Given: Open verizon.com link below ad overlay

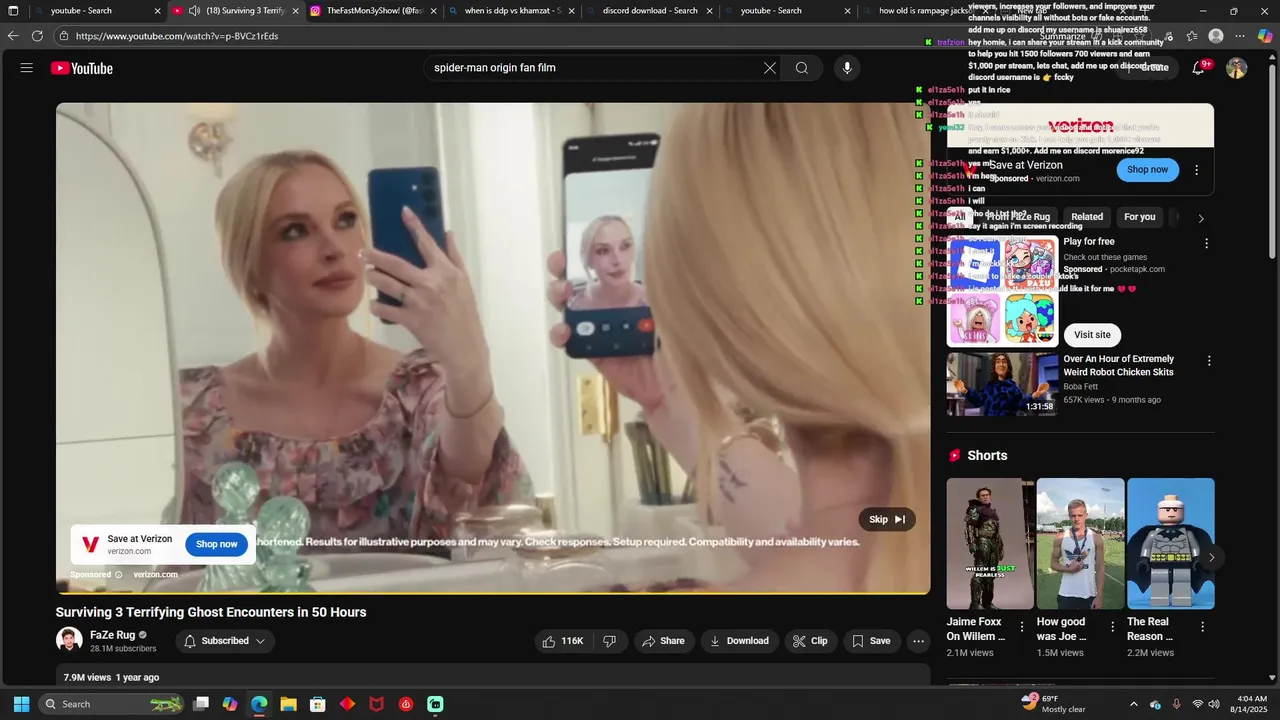Looking at the screenshot, I should pos(155,575).
